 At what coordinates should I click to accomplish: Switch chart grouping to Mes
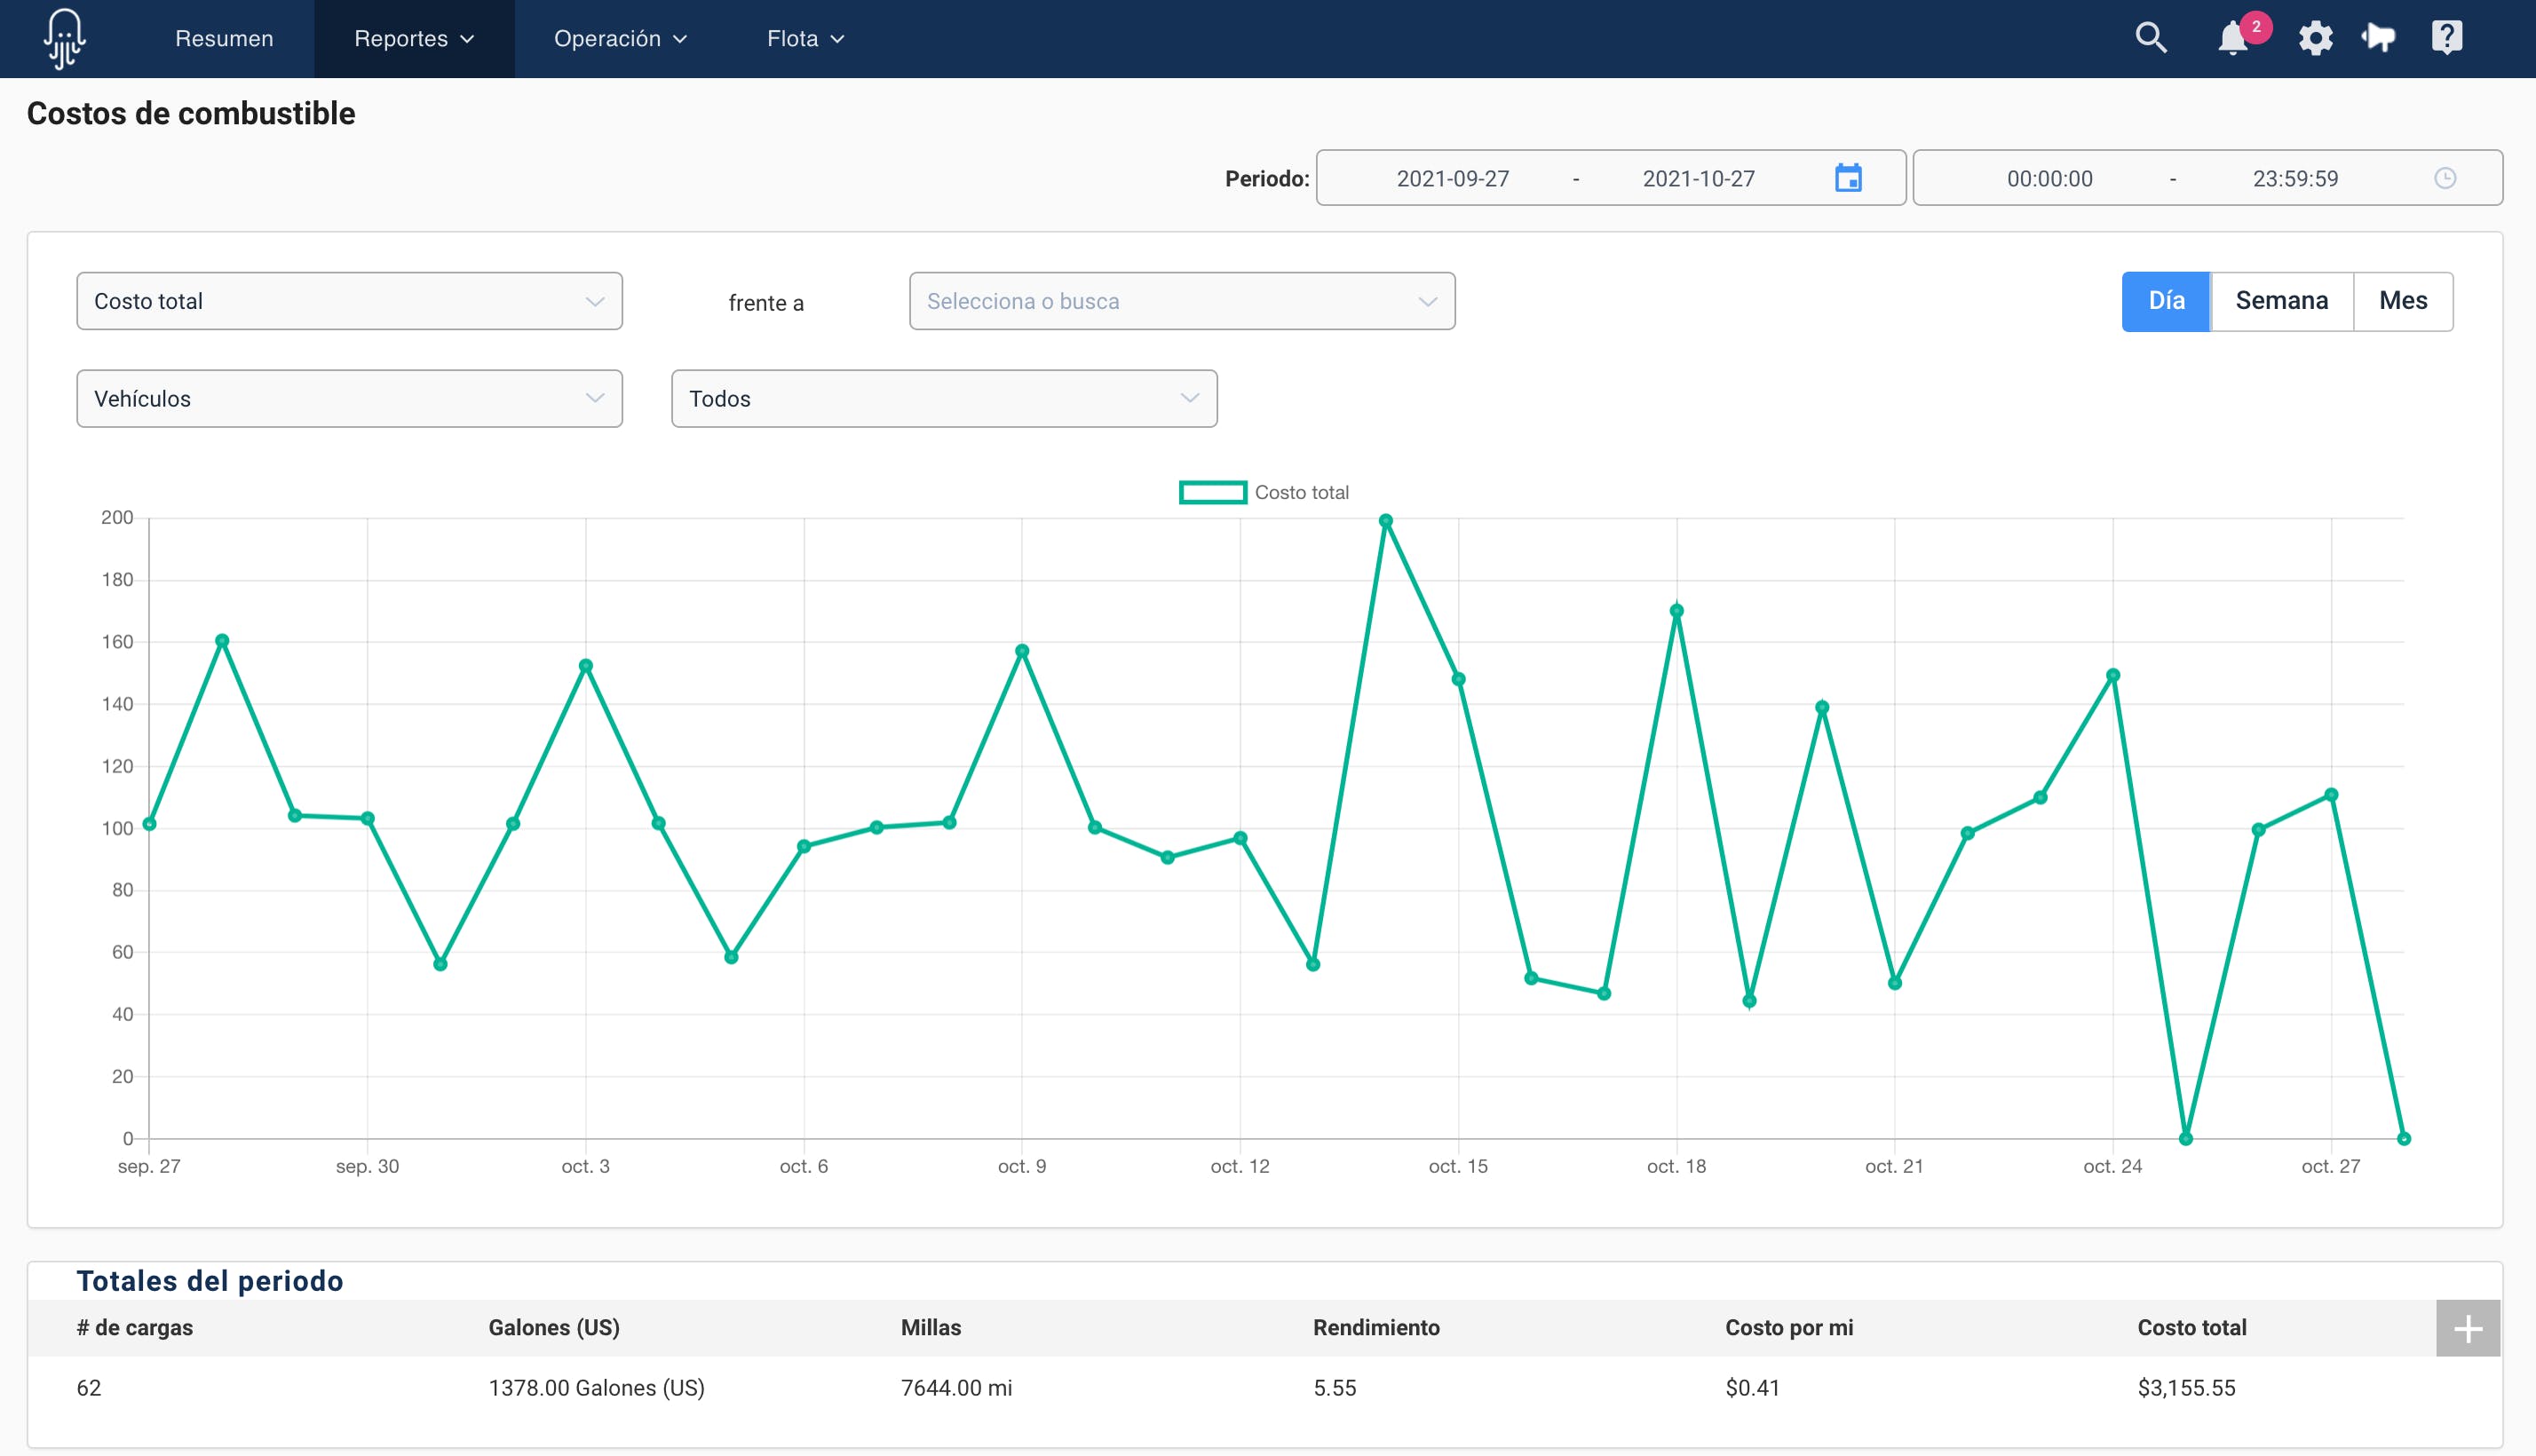pos(2402,301)
